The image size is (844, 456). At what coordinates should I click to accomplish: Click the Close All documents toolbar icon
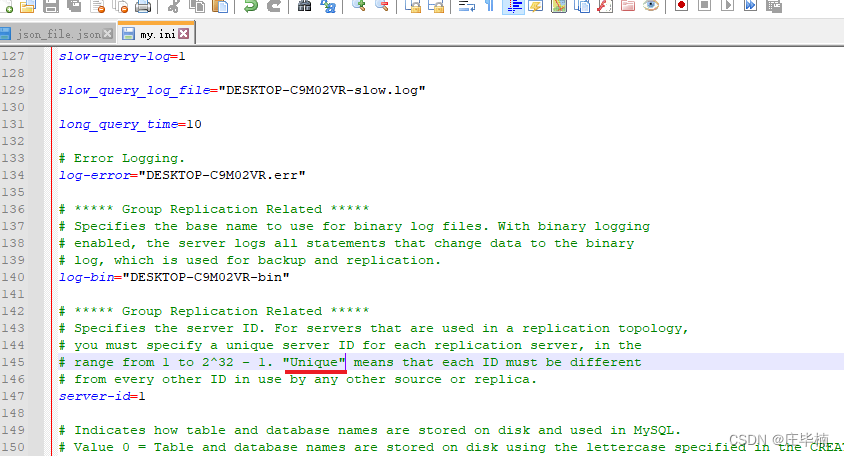pos(120,5)
